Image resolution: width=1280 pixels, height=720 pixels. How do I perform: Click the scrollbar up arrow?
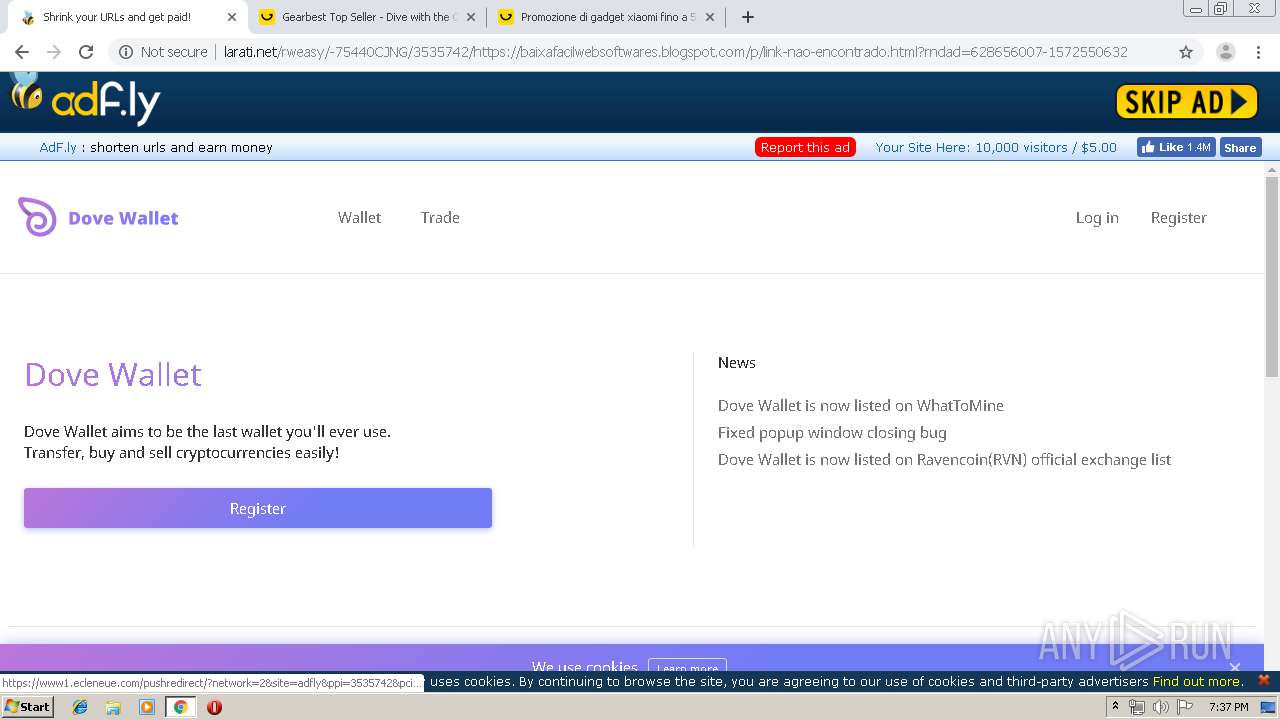(x=1272, y=169)
